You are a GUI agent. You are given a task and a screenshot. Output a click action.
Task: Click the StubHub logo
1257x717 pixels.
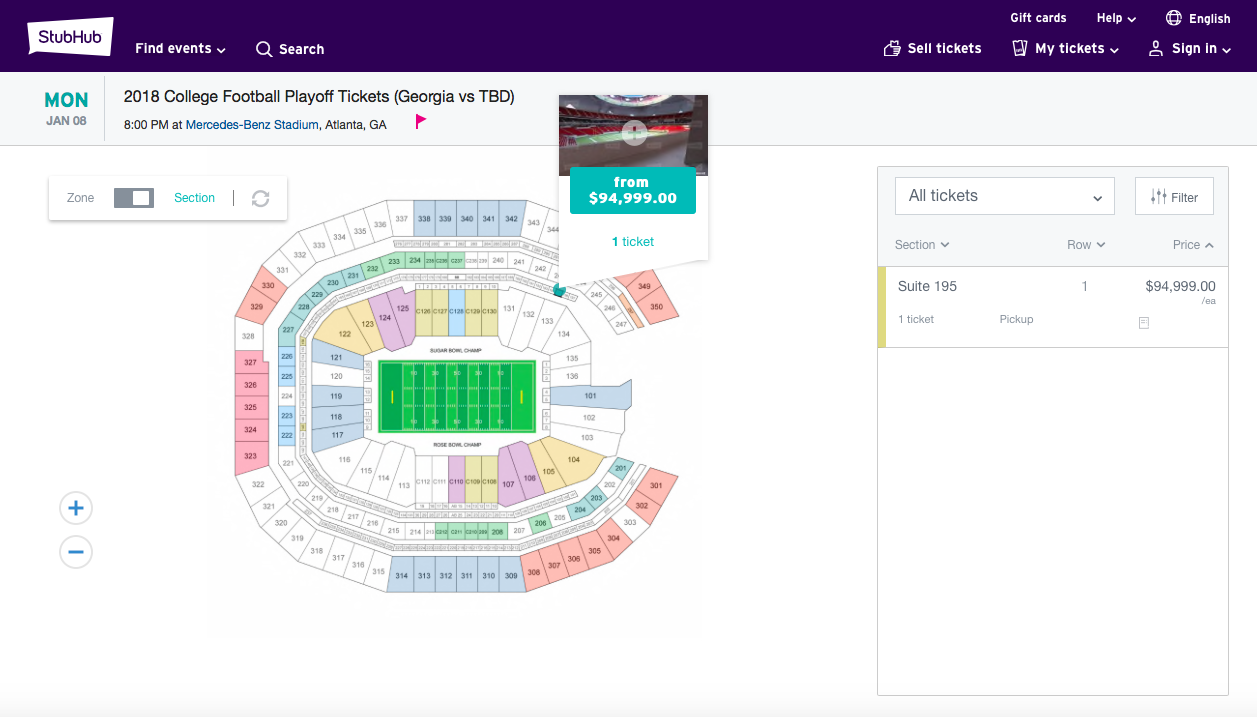coord(70,38)
